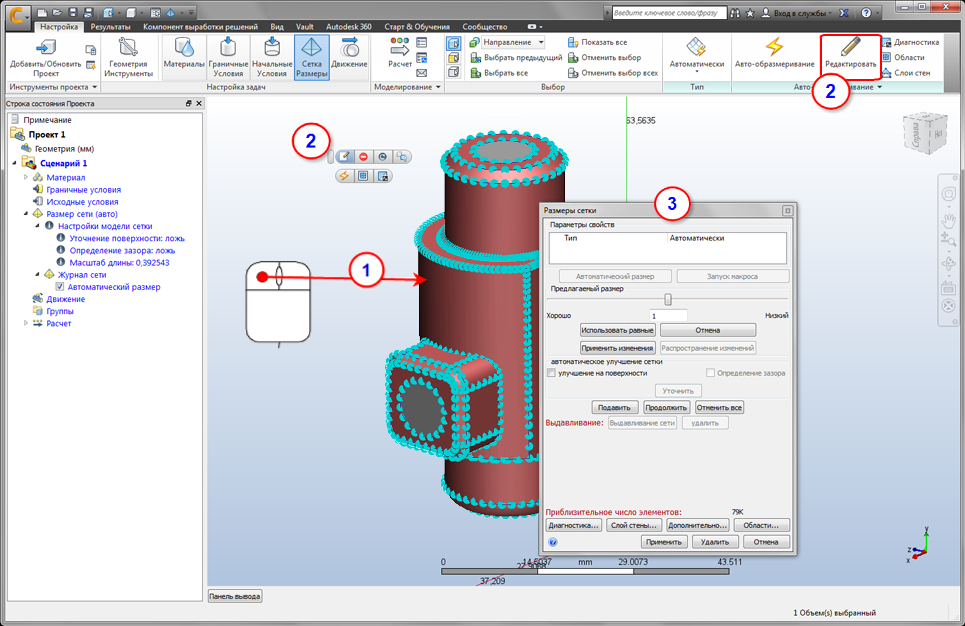
Task: Toggle Определение зазора checkbox
Action: 711,373
